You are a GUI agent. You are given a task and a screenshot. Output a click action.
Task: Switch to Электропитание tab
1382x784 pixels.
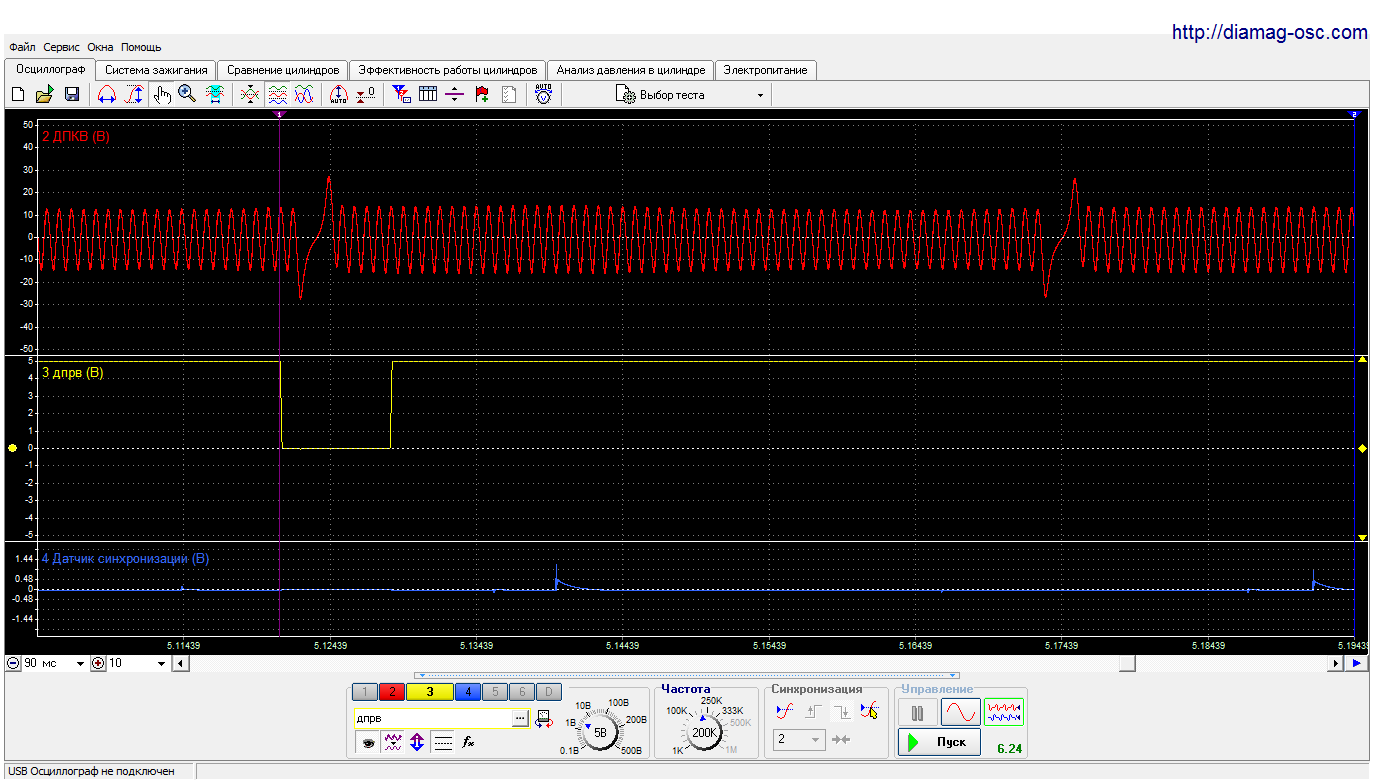(767, 70)
